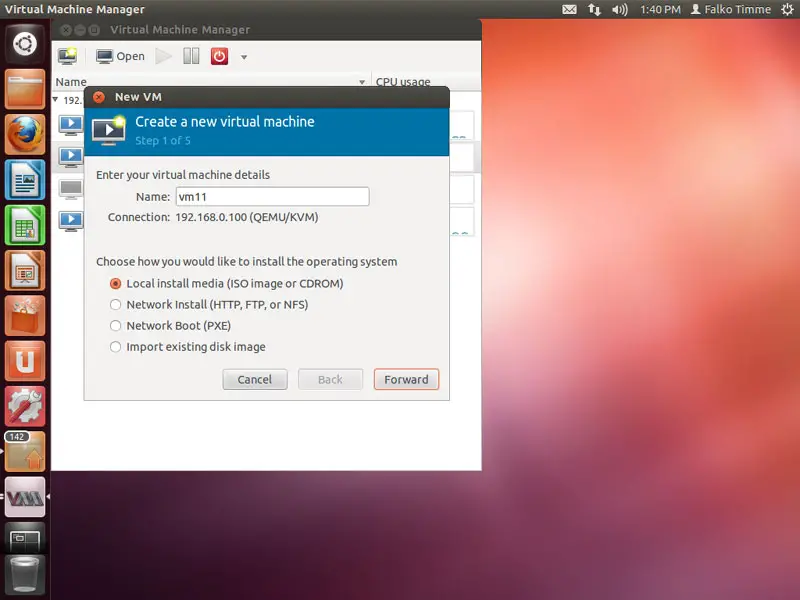
Task: Open LibreOffice Writer from the launcher
Action: pos(24,180)
